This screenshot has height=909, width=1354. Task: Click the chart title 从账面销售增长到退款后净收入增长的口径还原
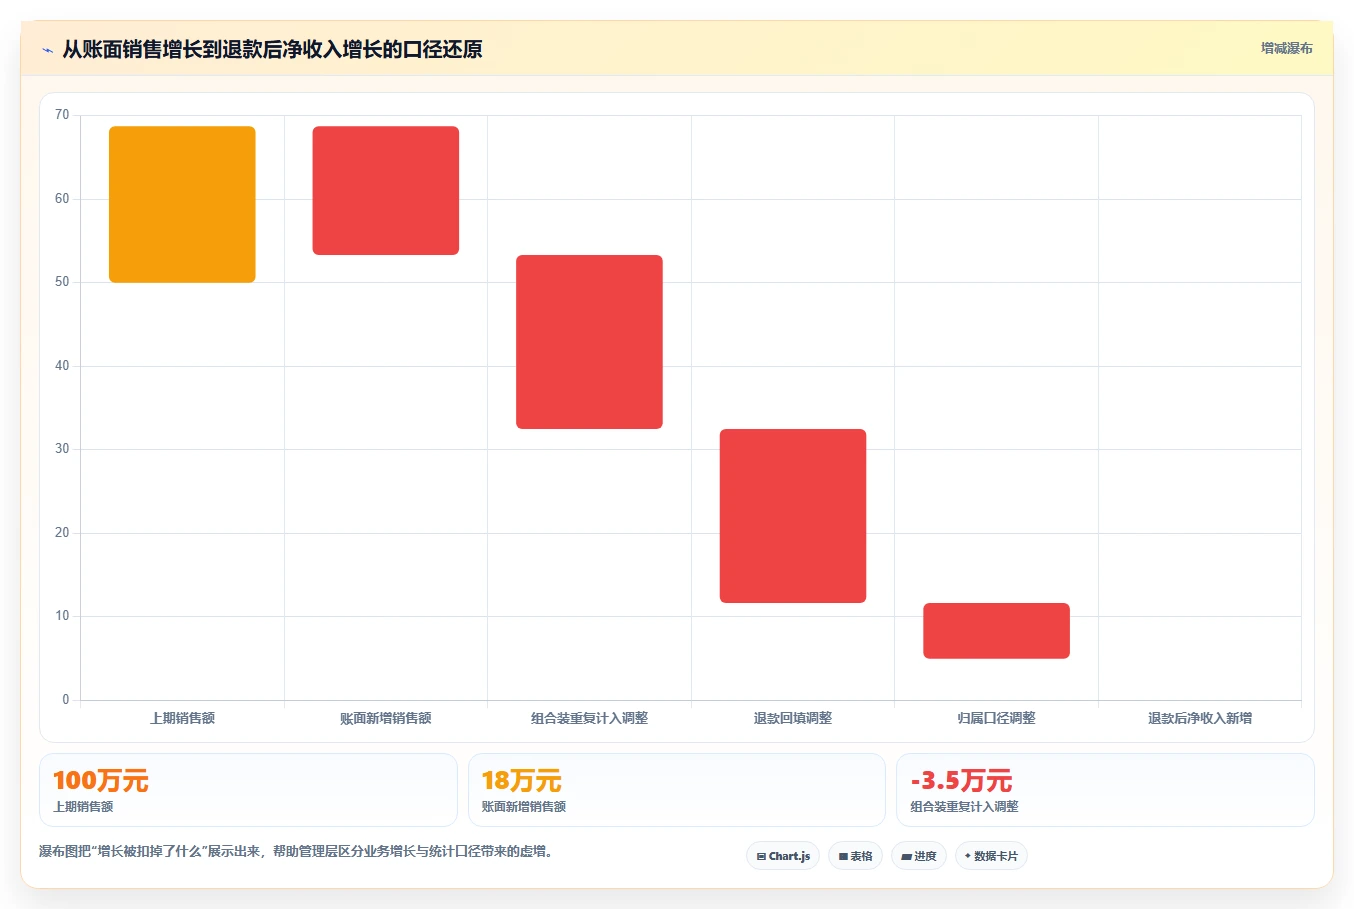click(272, 49)
